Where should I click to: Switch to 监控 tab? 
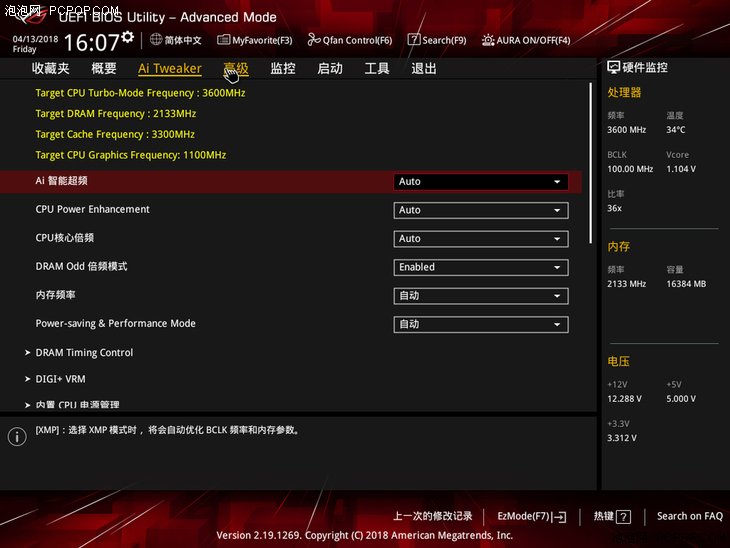283,68
